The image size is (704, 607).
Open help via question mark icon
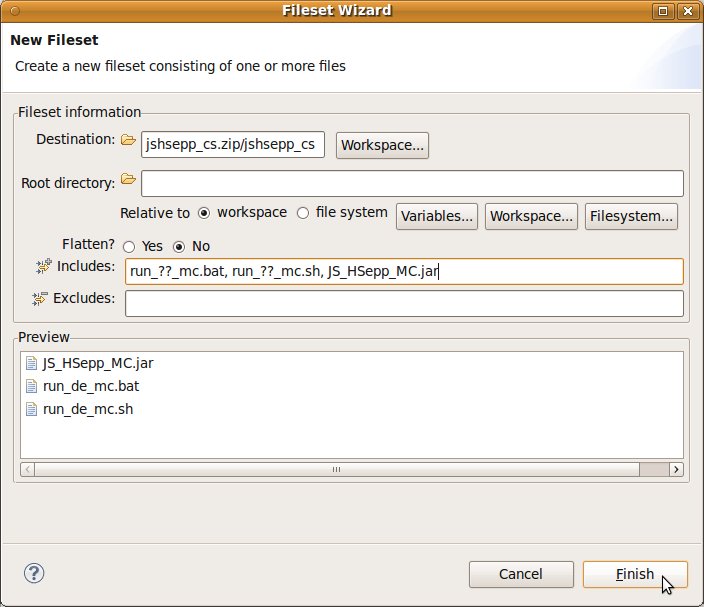pos(34,573)
